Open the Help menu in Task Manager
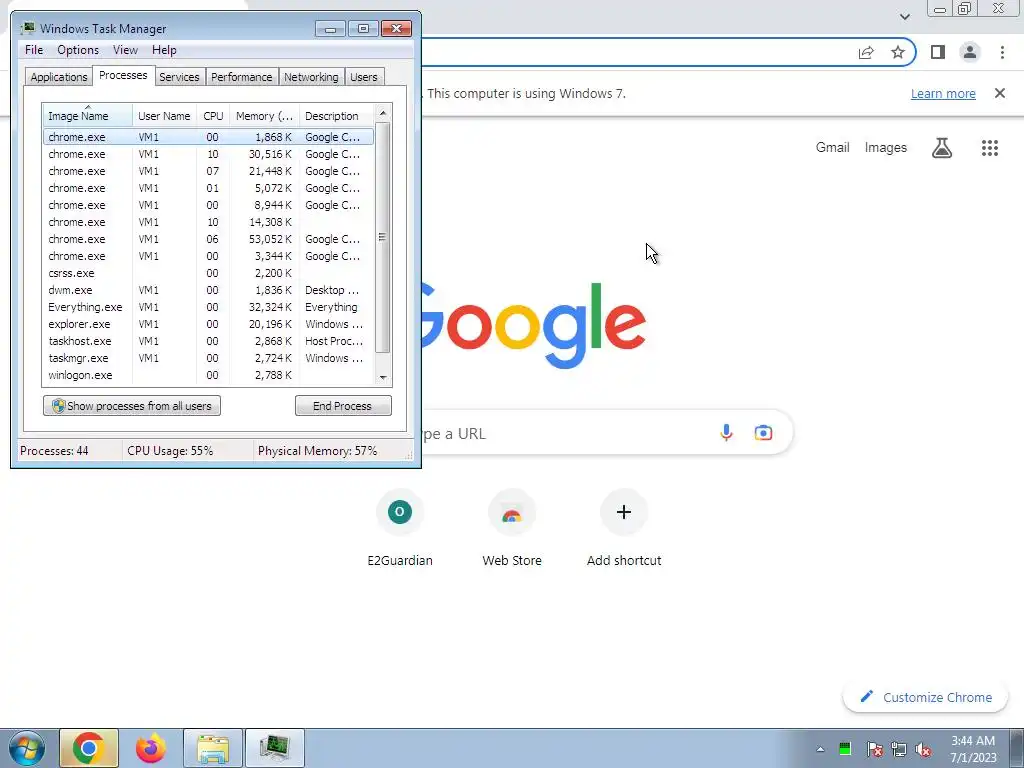Image resolution: width=1024 pixels, height=768 pixels. 164,50
